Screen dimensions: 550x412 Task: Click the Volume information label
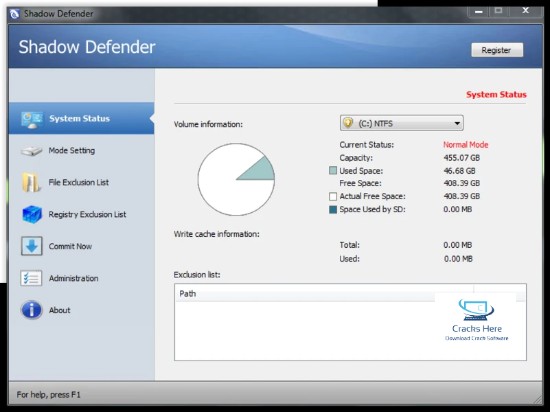pyautogui.click(x=208, y=124)
